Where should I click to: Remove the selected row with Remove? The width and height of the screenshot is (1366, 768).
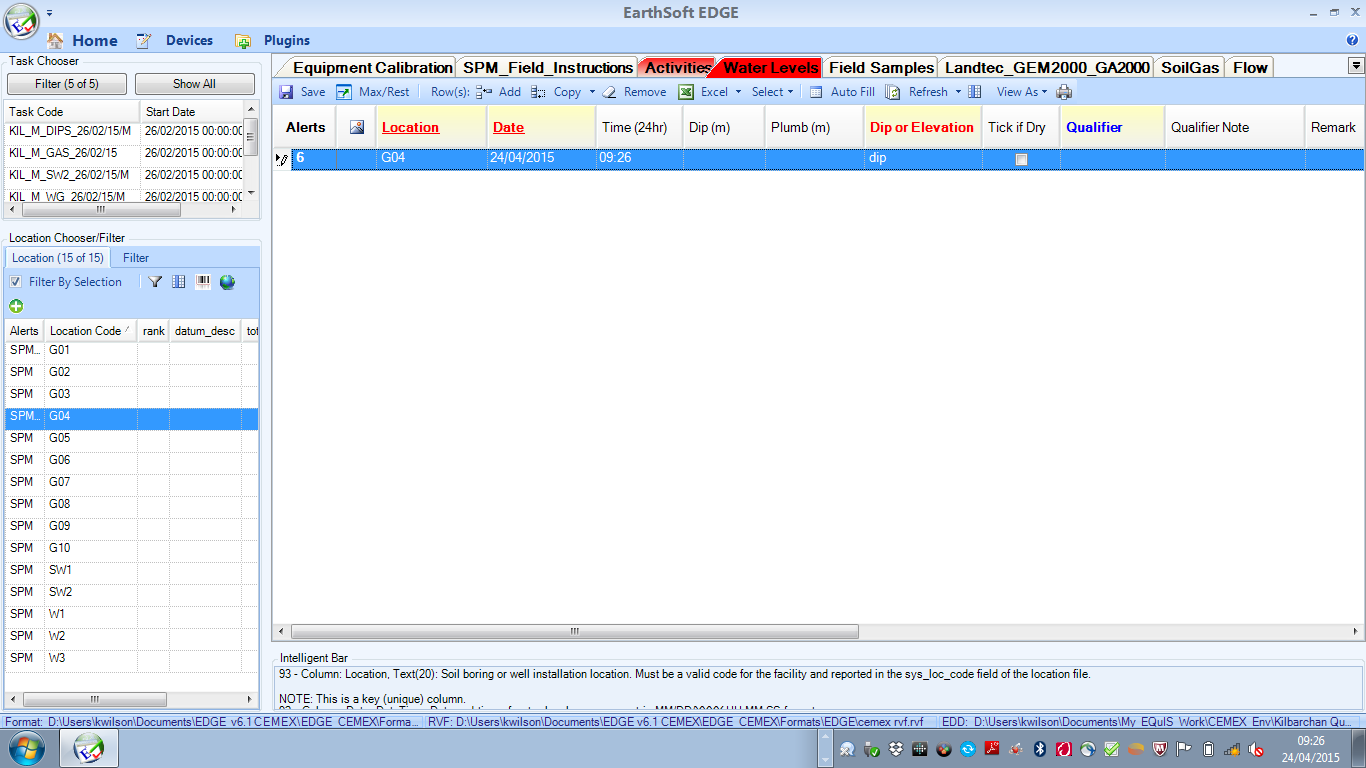point(634,92)
